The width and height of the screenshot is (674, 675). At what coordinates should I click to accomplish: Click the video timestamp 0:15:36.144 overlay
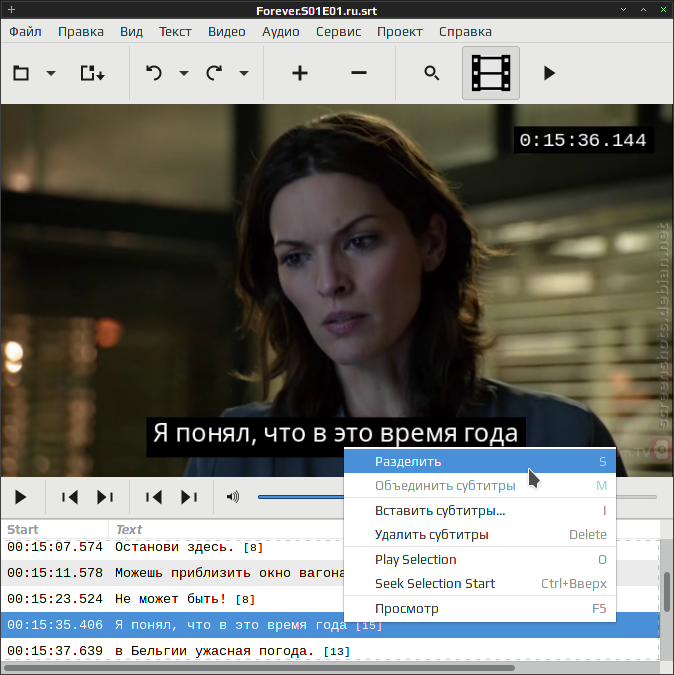(x=583, y=140)
